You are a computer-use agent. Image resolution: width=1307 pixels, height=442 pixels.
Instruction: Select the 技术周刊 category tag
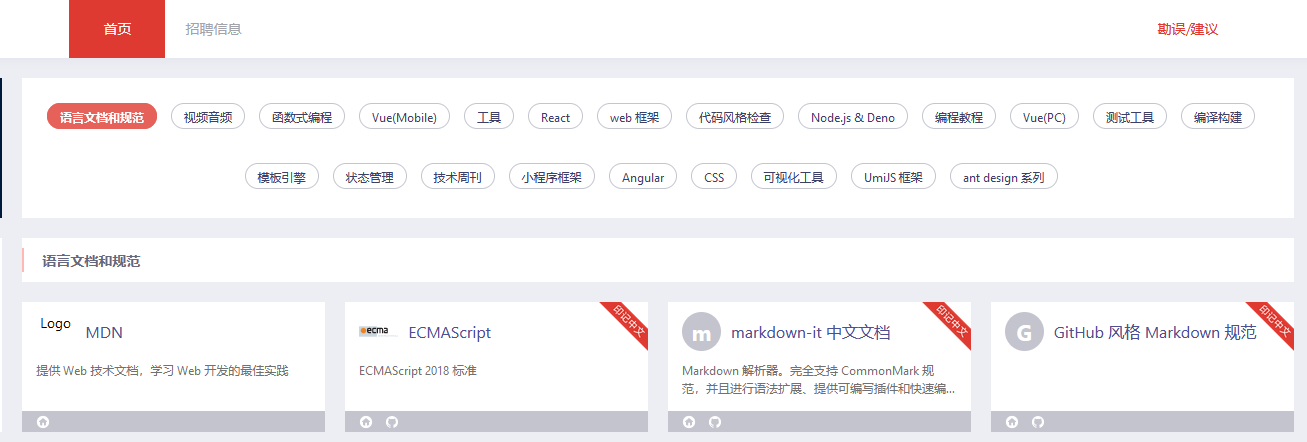coord(458,177)
